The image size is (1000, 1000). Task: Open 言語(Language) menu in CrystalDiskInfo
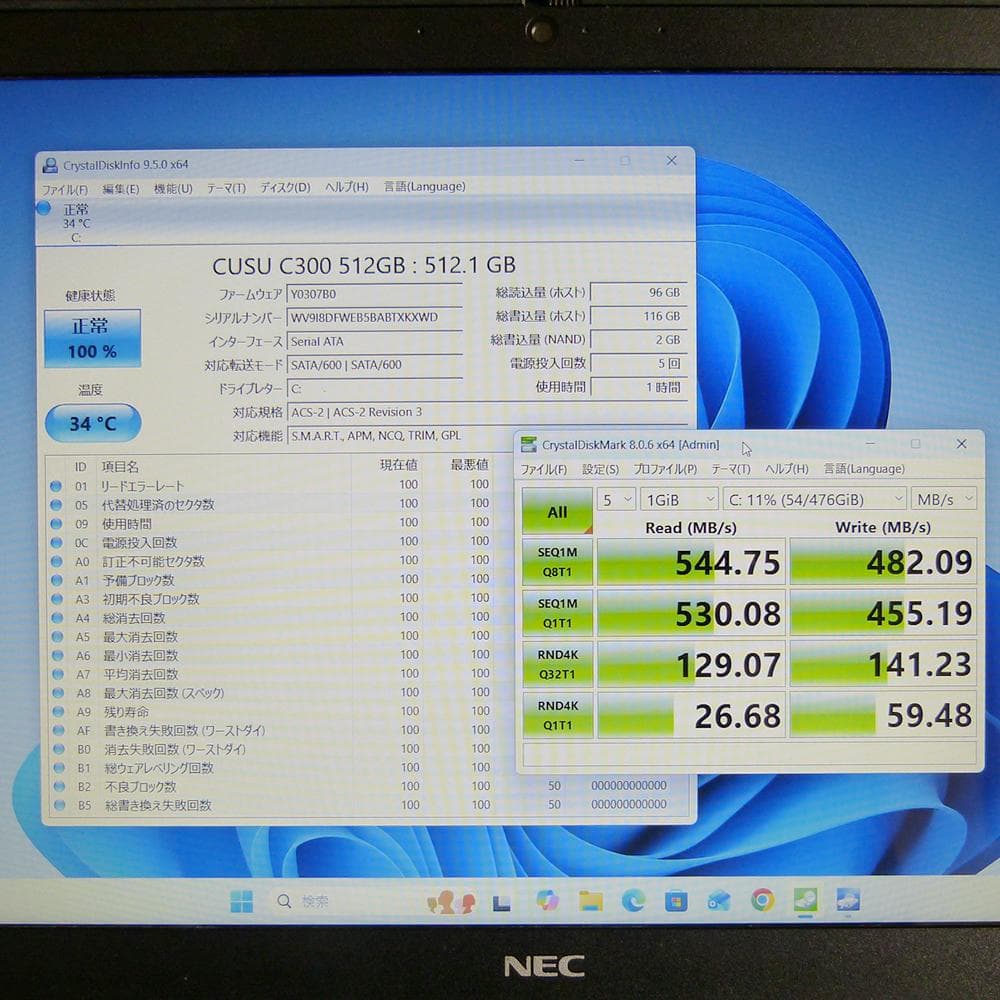pos(424,186)
